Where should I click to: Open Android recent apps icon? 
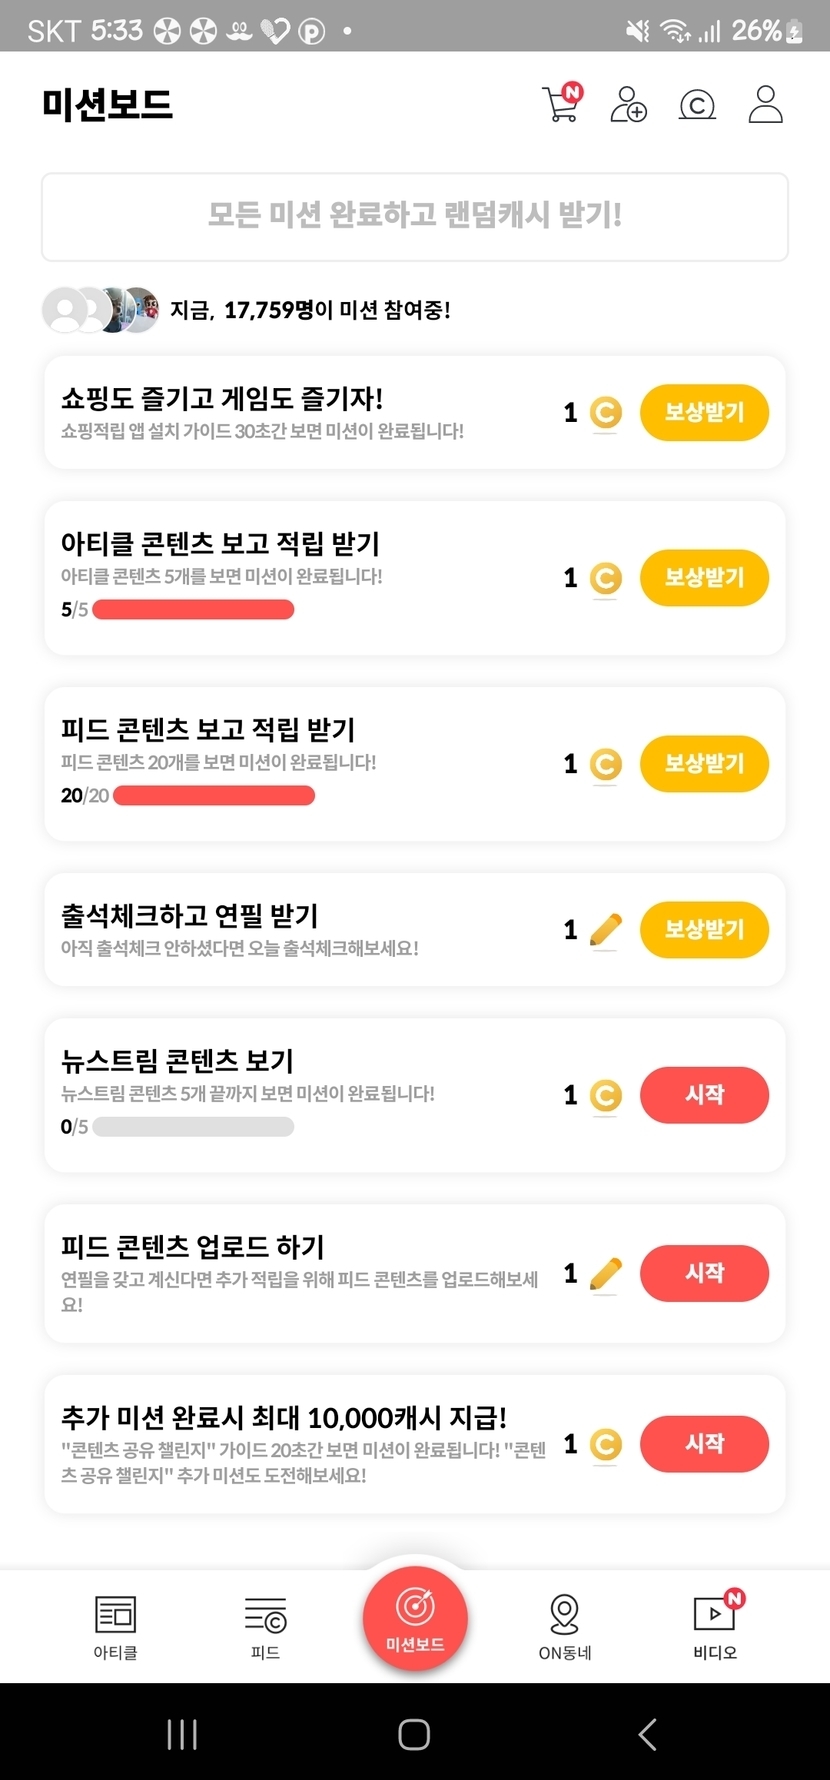click(x=182, y=1734)
